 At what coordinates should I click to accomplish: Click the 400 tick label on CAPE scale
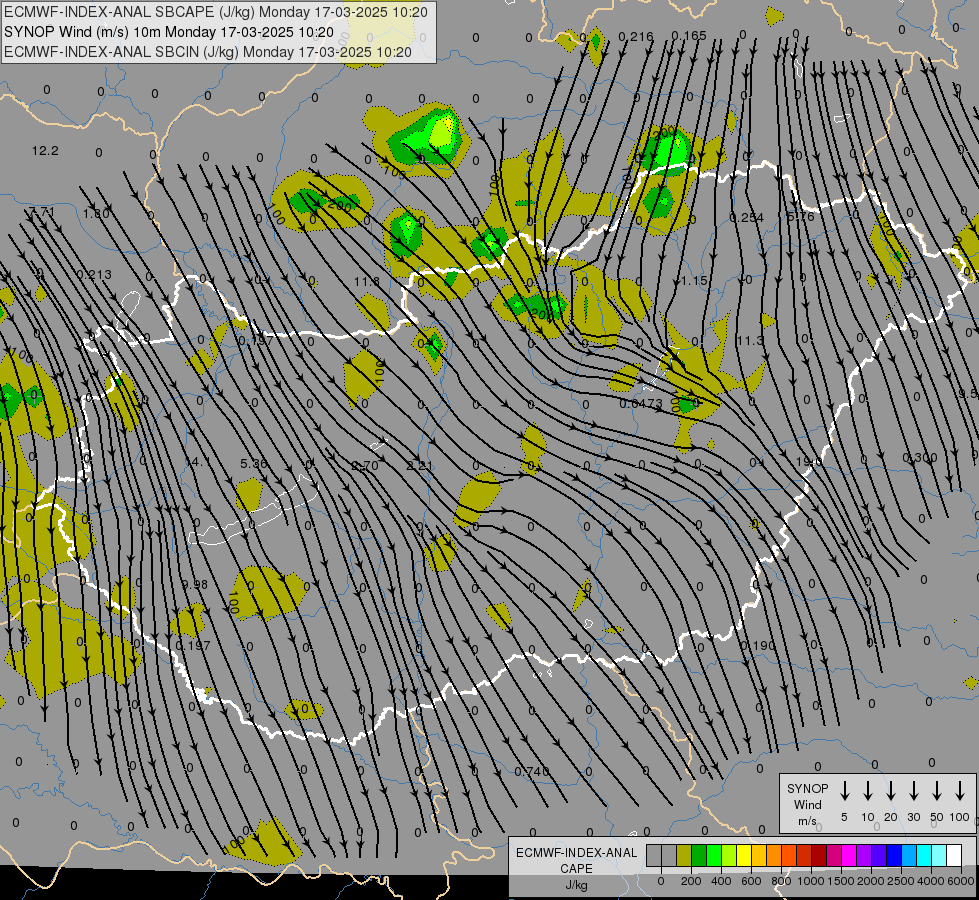[x=721, y=881]
